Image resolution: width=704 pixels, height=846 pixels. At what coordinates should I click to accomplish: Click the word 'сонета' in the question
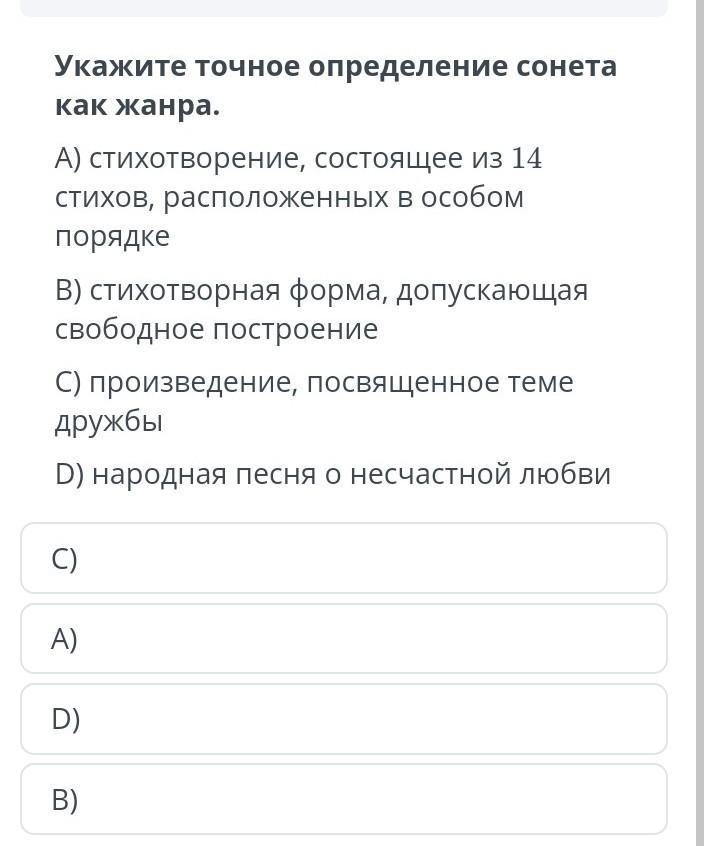(x=566, y=67)
